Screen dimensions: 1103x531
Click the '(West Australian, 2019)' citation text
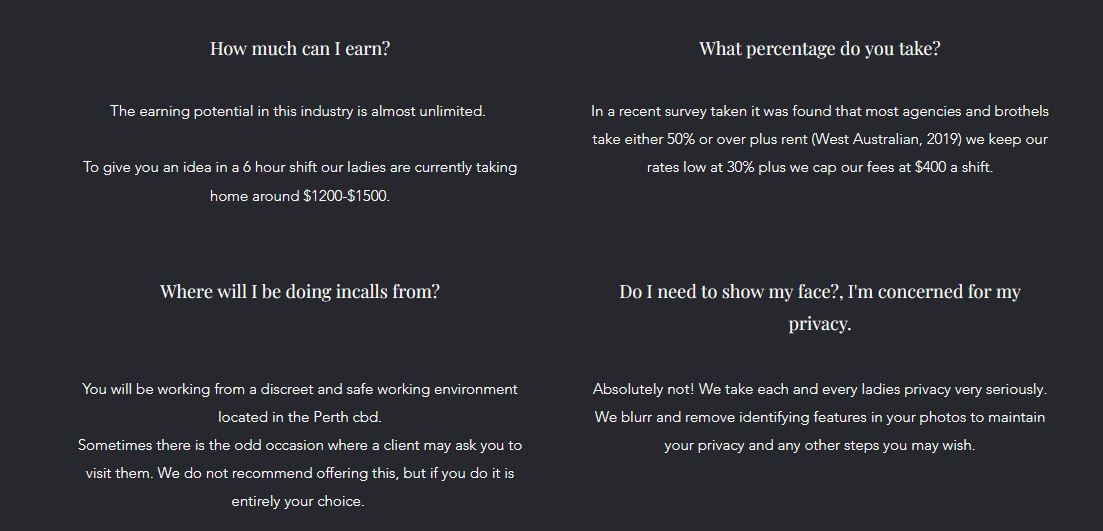click(886, 139)
